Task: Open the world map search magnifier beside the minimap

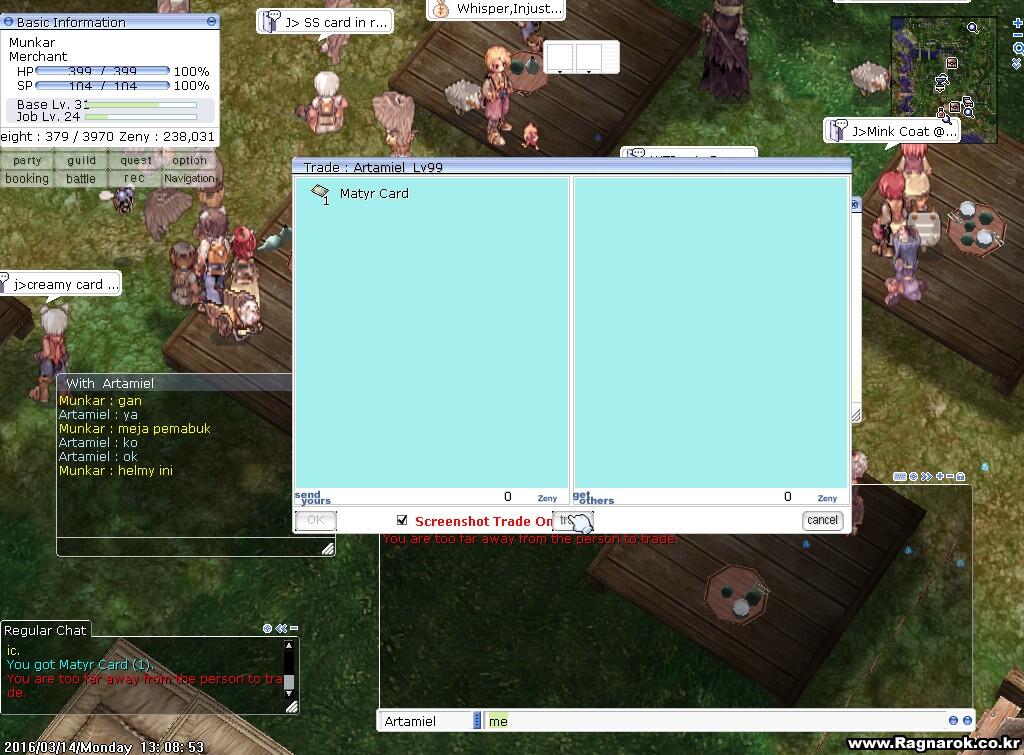Action: [x=1017, y=48]
